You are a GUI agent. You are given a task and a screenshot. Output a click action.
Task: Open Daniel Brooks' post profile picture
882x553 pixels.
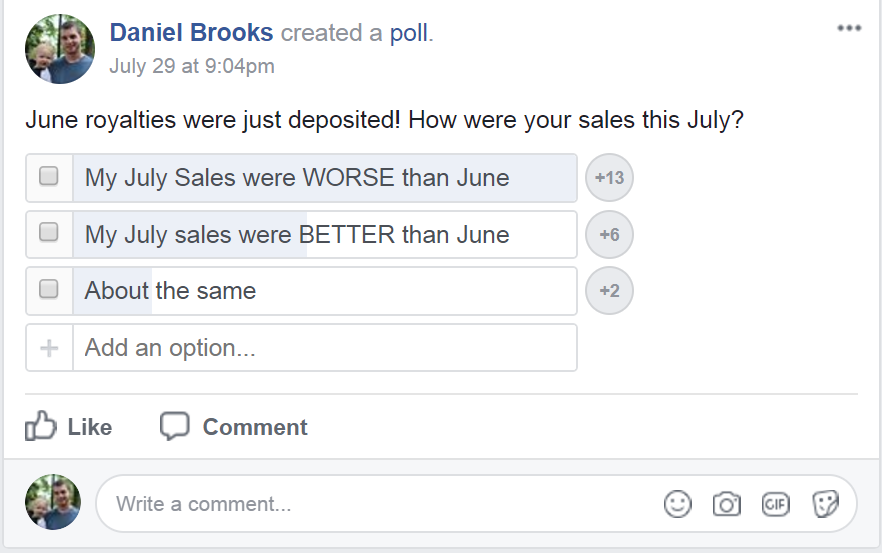point(60,49)
